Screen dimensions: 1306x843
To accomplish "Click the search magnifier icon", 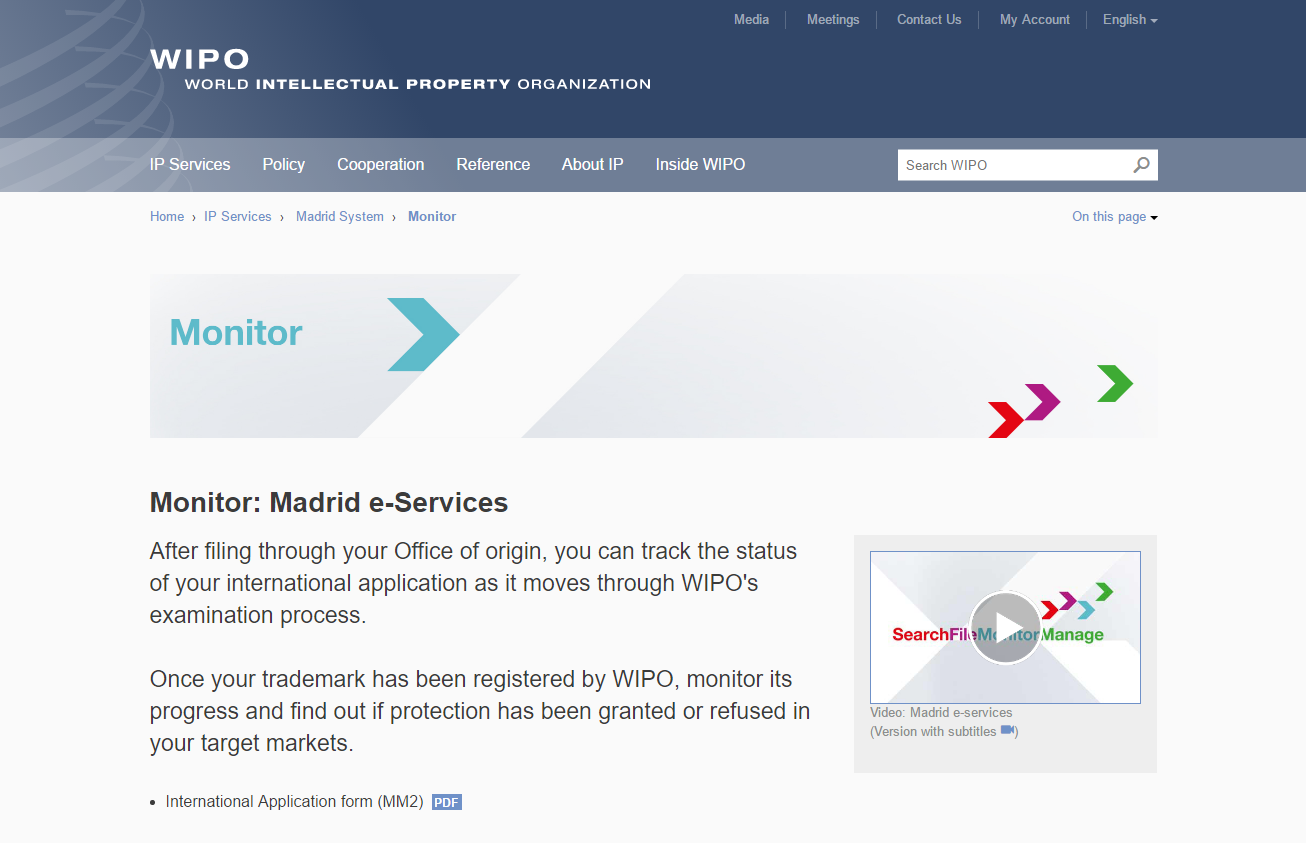I will 1141,165.
